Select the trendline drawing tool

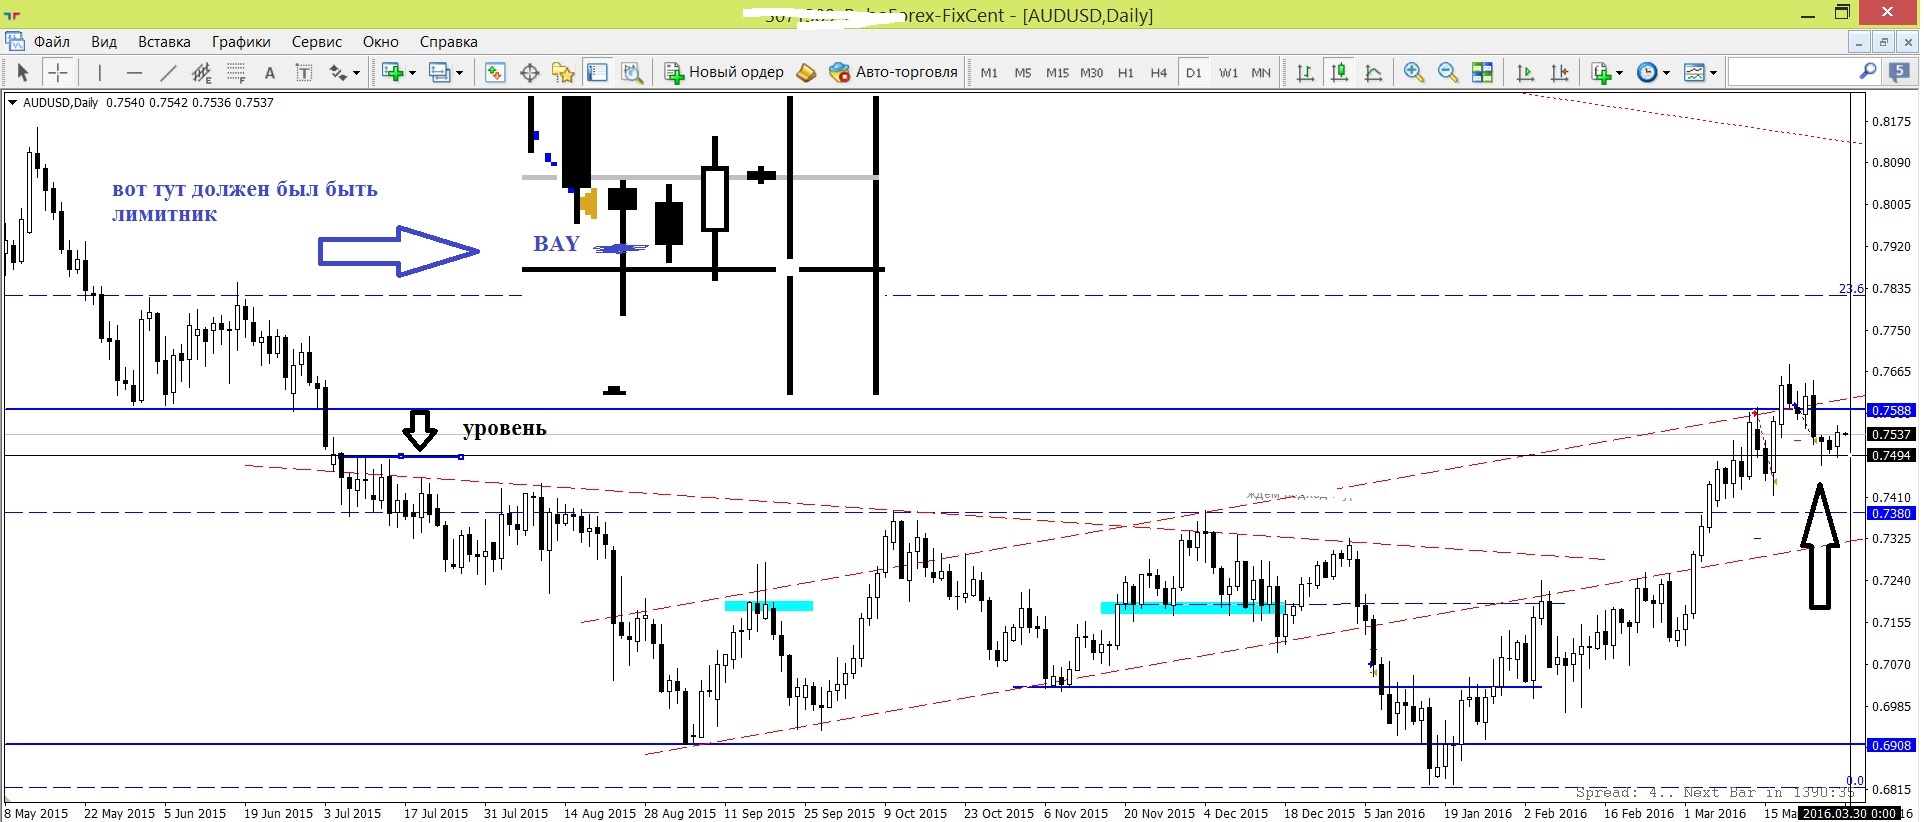pyautogui.click(x=168, y=72)
